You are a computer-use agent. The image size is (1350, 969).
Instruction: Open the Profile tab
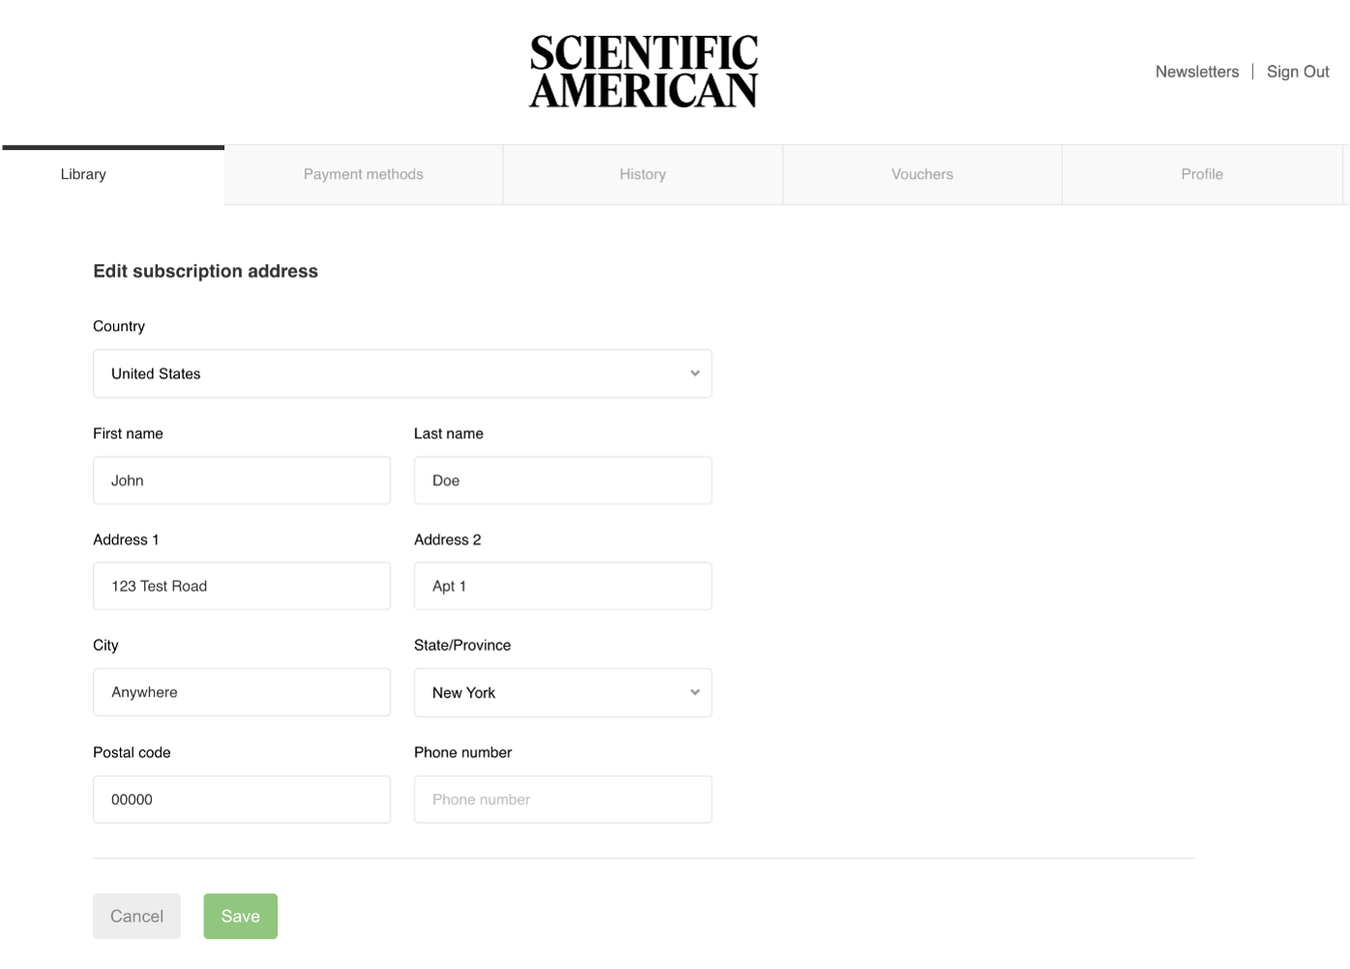pyautogui.click(x=1202, y=174)
